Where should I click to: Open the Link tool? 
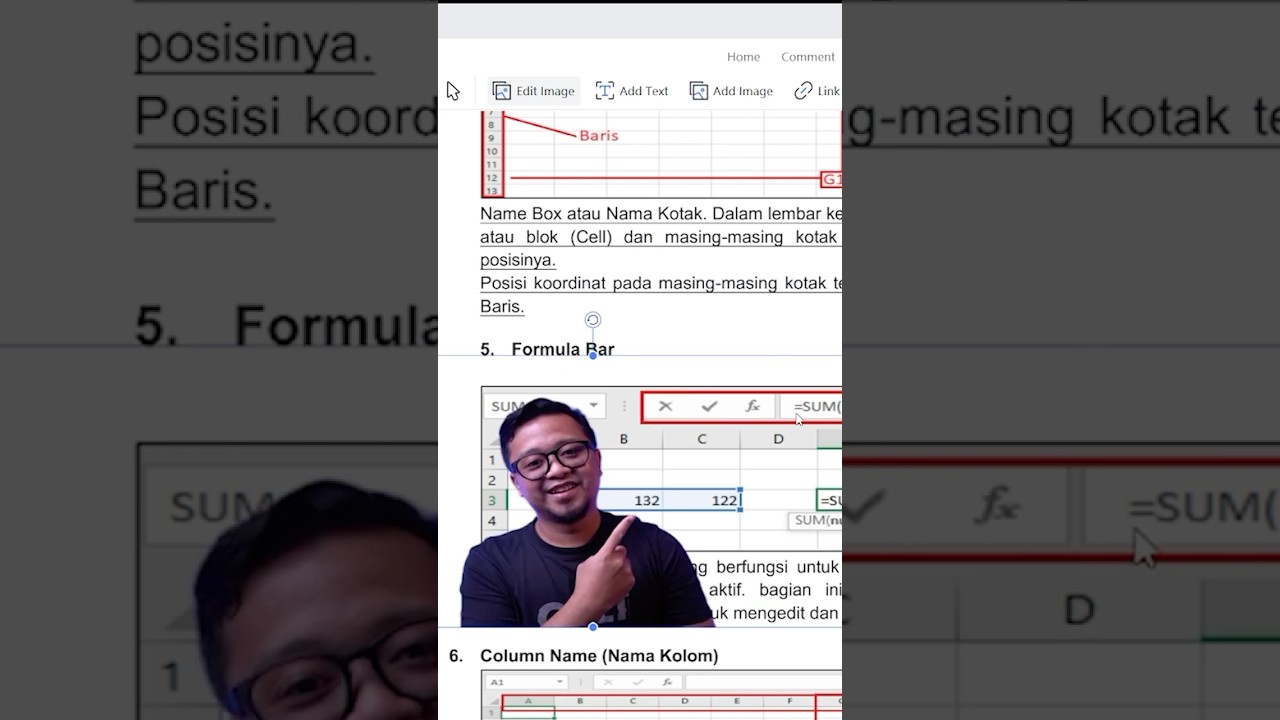[x=817, y=91]
